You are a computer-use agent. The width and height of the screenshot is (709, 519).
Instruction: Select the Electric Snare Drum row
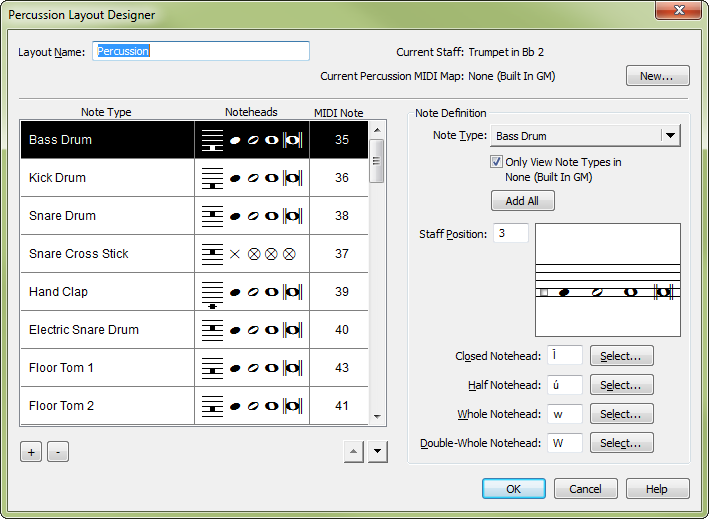(107, 330)
